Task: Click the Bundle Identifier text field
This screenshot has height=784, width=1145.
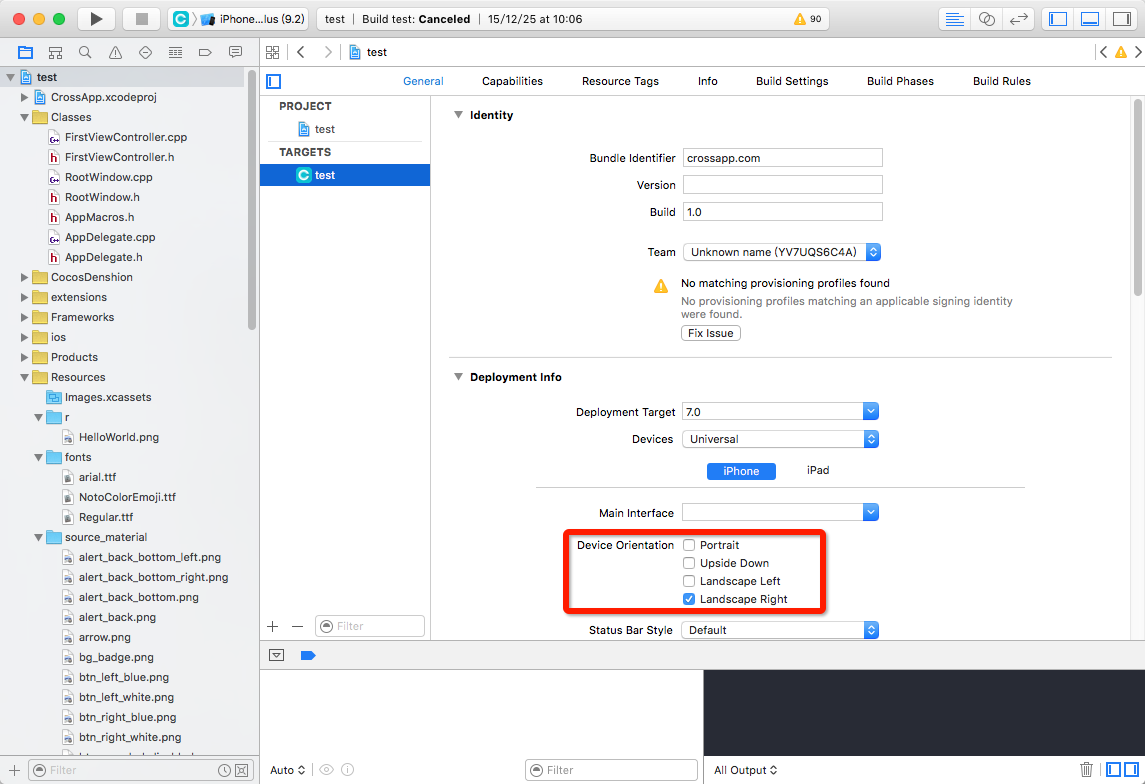Action: [782, 158]
